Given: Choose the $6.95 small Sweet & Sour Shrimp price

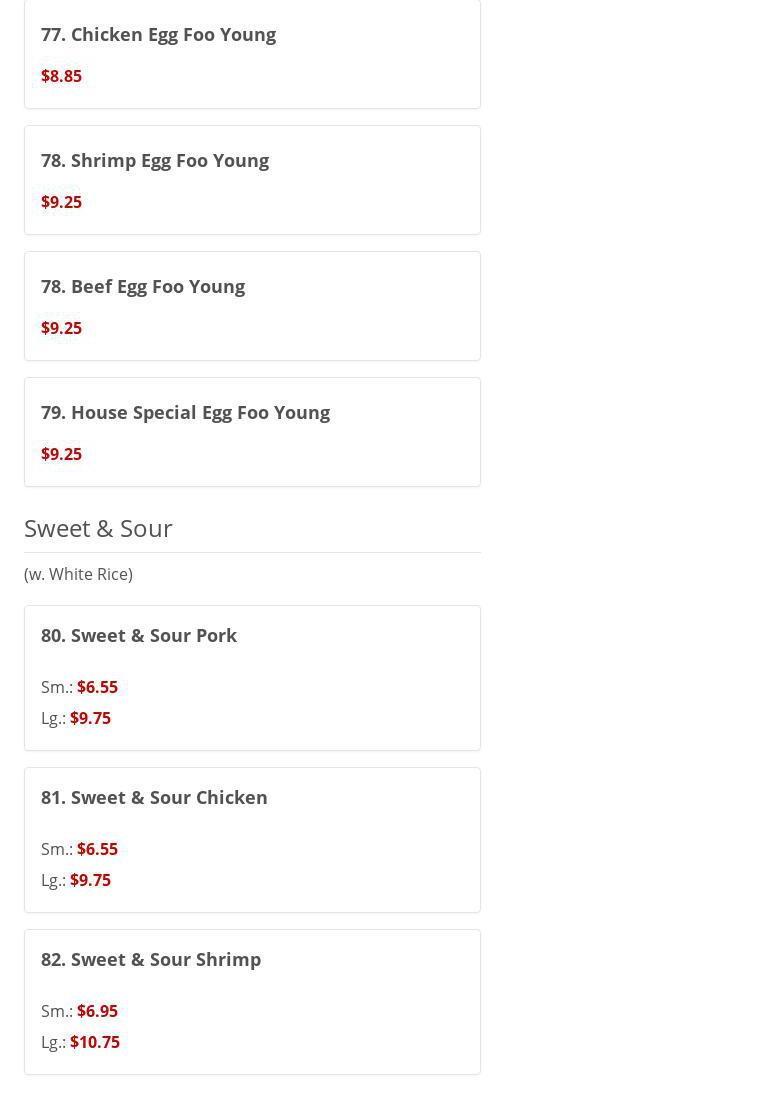Looking at the screenshot, I should coord(97,1011).
